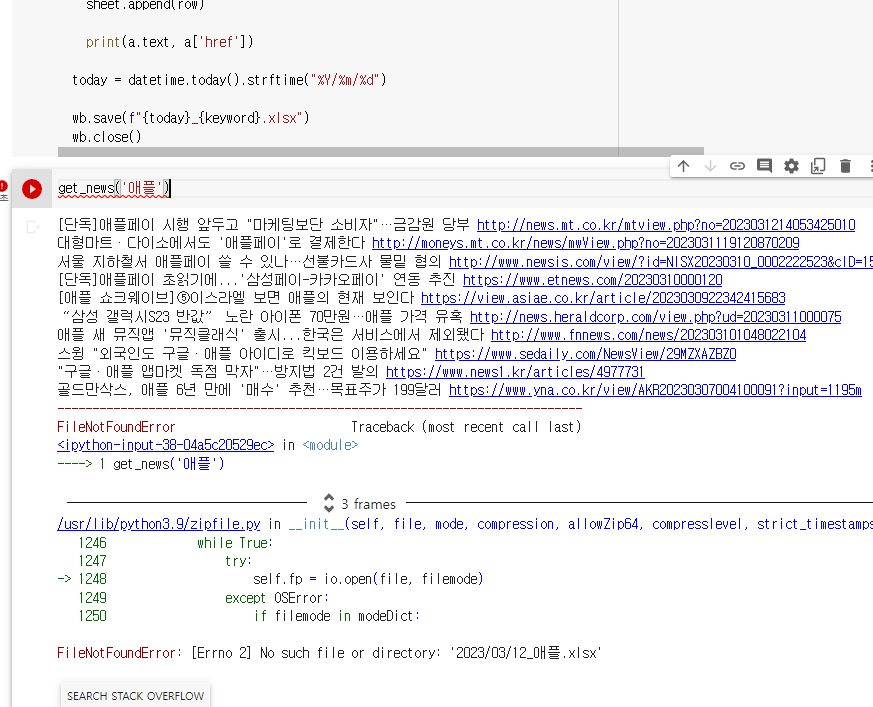Run the get_news cell
The width and height of the screenshot is (873, 707).
click(x=32, y=189)
